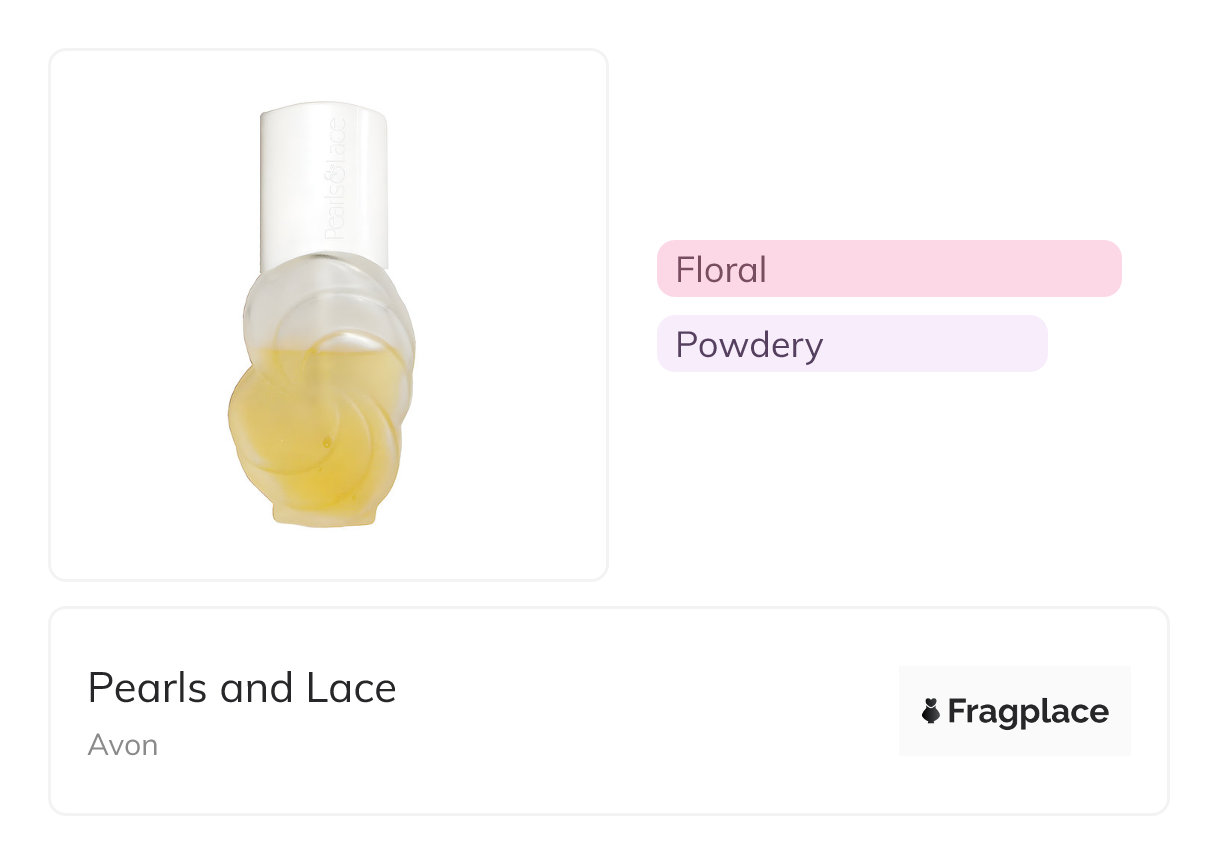This screenshot has height=864, width=1218.
Task: Open the Avon brand link
Action: 122,745
